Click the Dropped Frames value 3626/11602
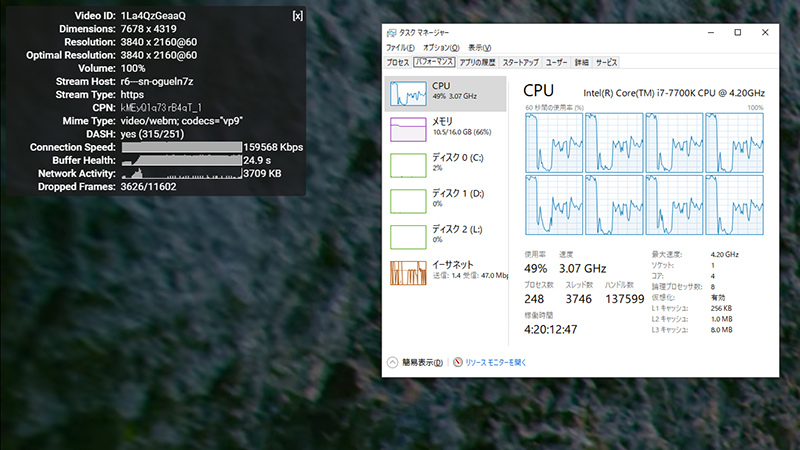 148,187
